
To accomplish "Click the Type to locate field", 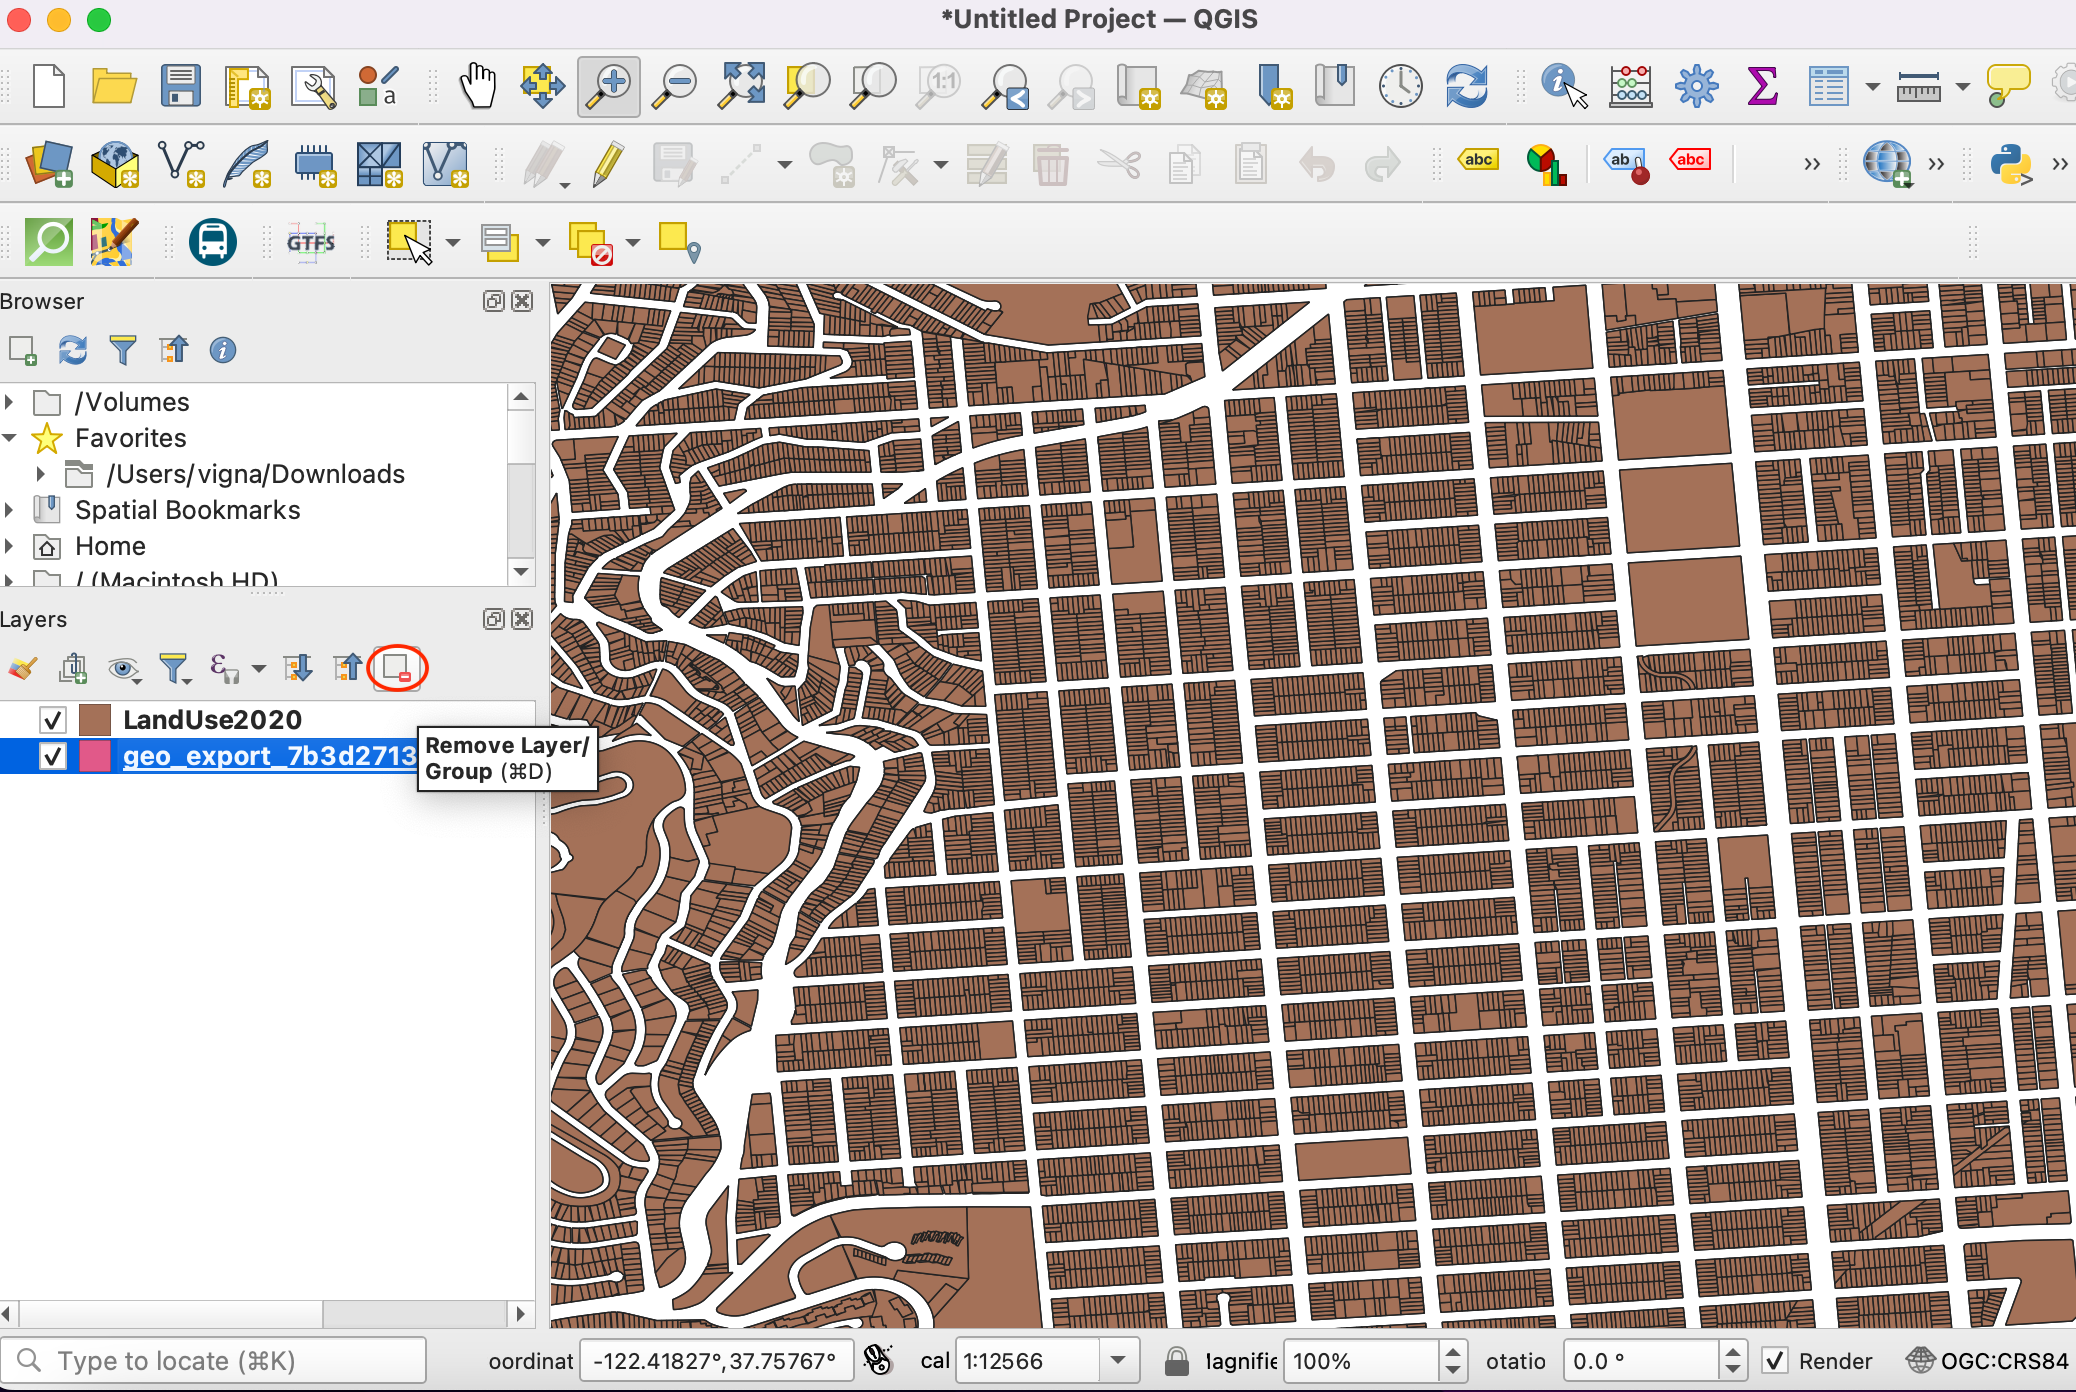I will [215, 1361].
